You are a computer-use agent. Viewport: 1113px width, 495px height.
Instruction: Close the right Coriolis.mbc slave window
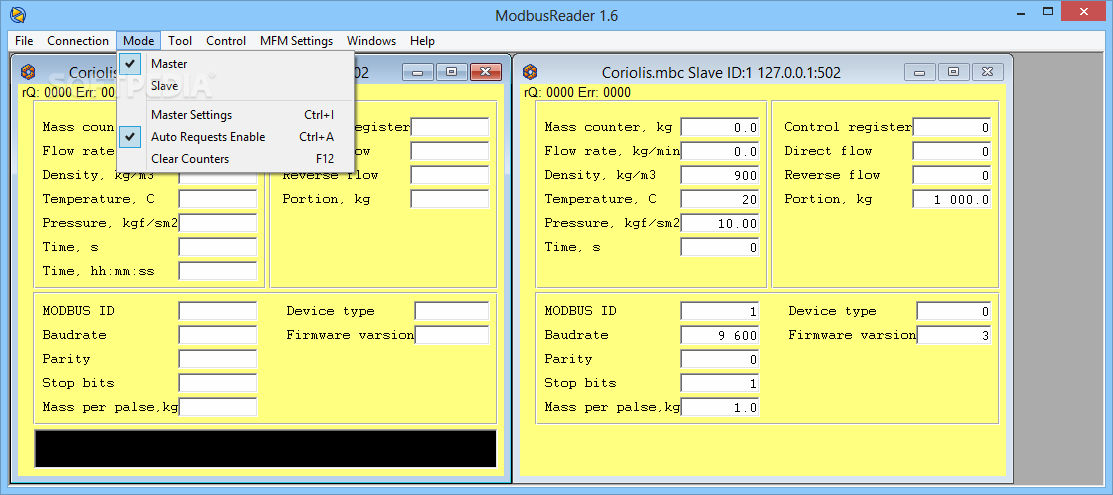[x=987, y=72]
